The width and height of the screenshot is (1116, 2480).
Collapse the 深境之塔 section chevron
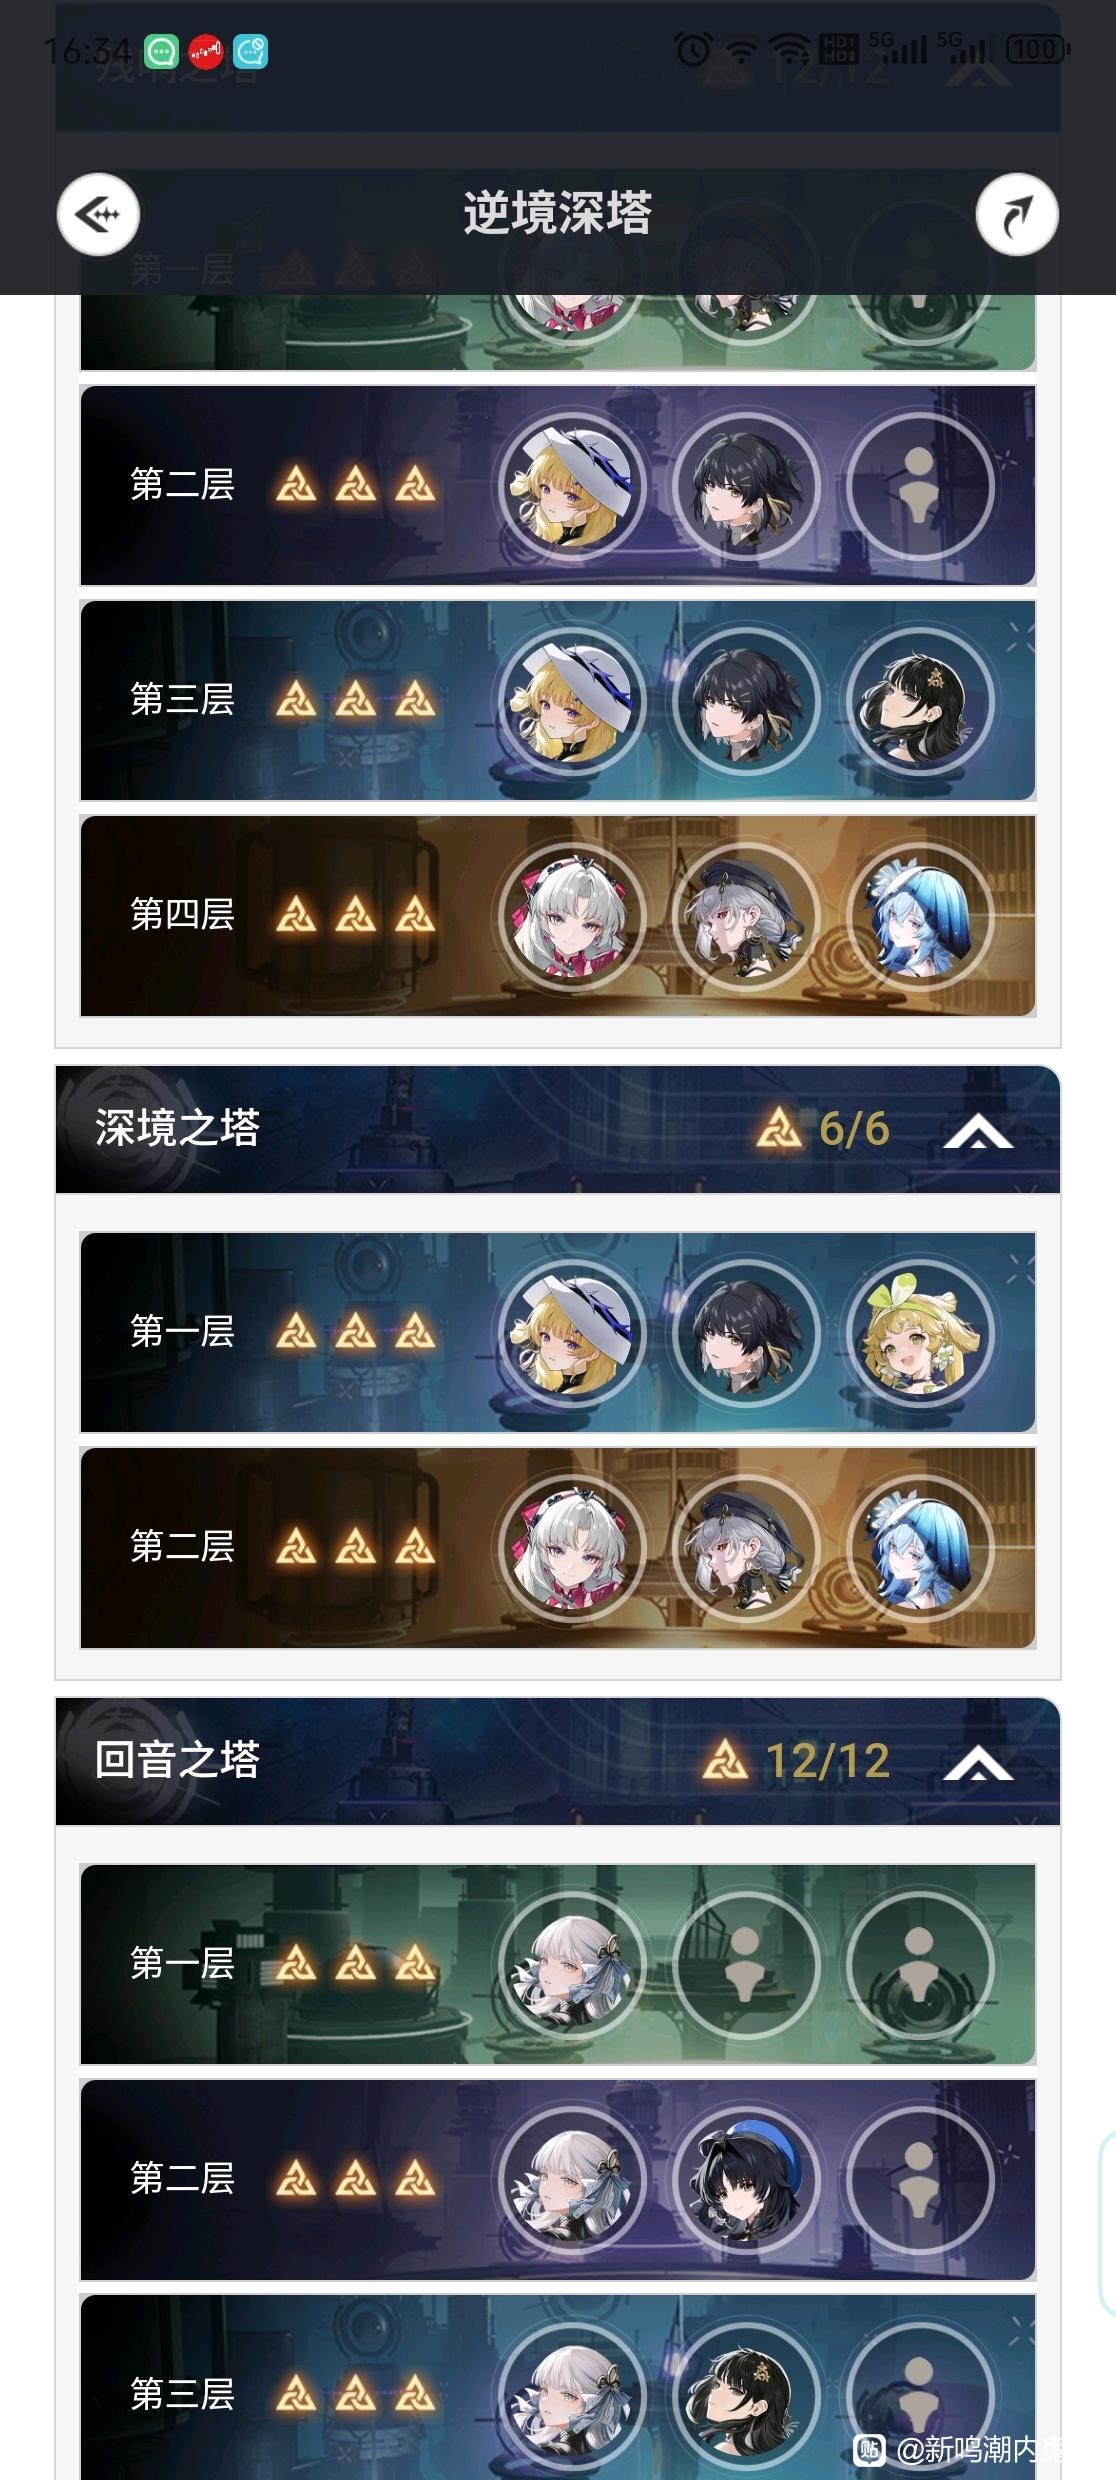[x=978, y=1131]
